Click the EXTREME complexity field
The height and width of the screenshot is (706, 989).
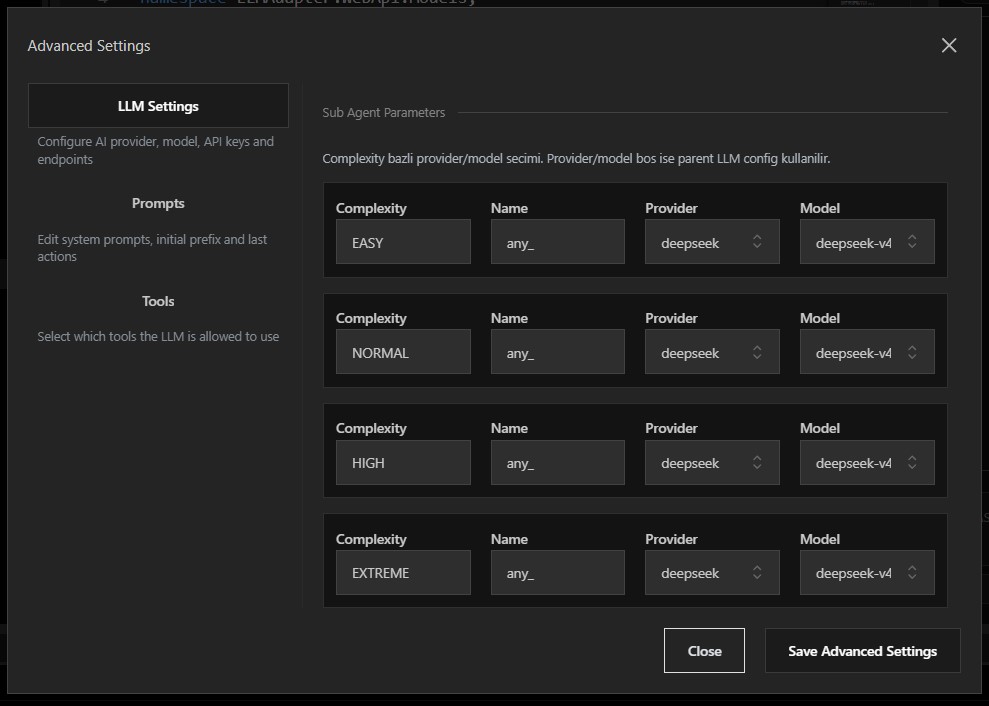click(403, 572)
